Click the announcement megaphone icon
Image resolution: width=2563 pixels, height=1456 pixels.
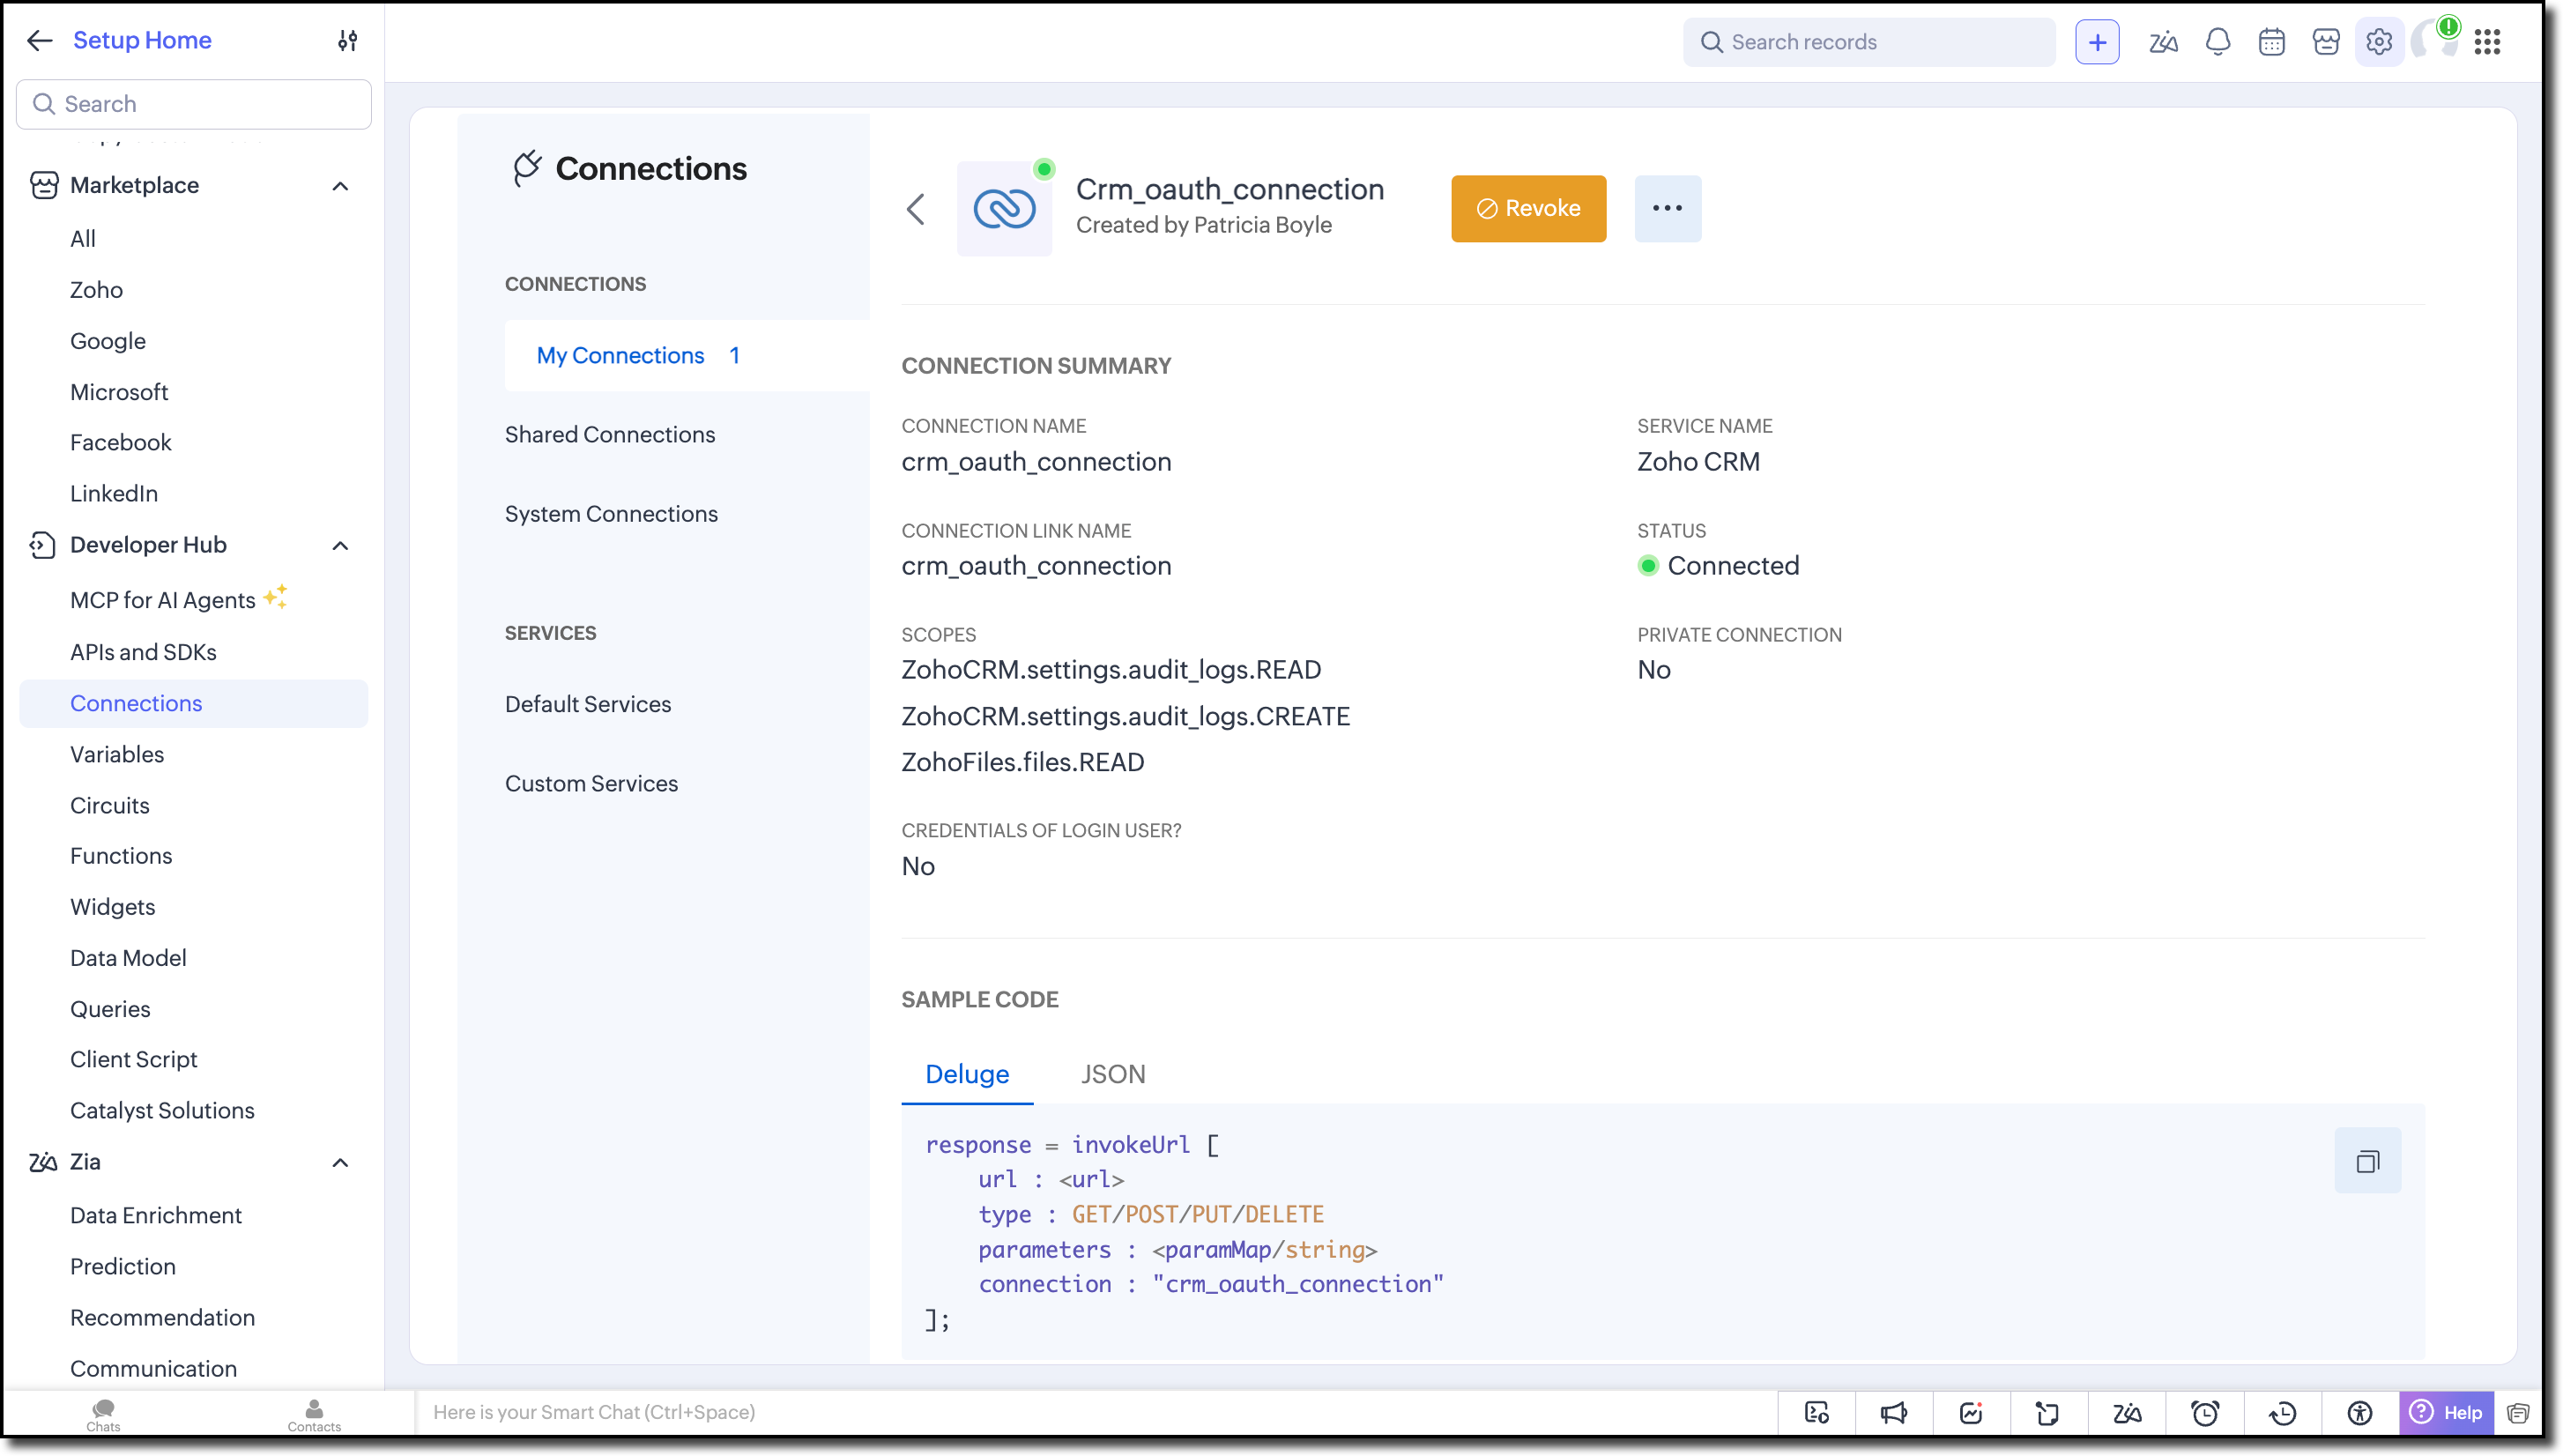(1893, 1413)
